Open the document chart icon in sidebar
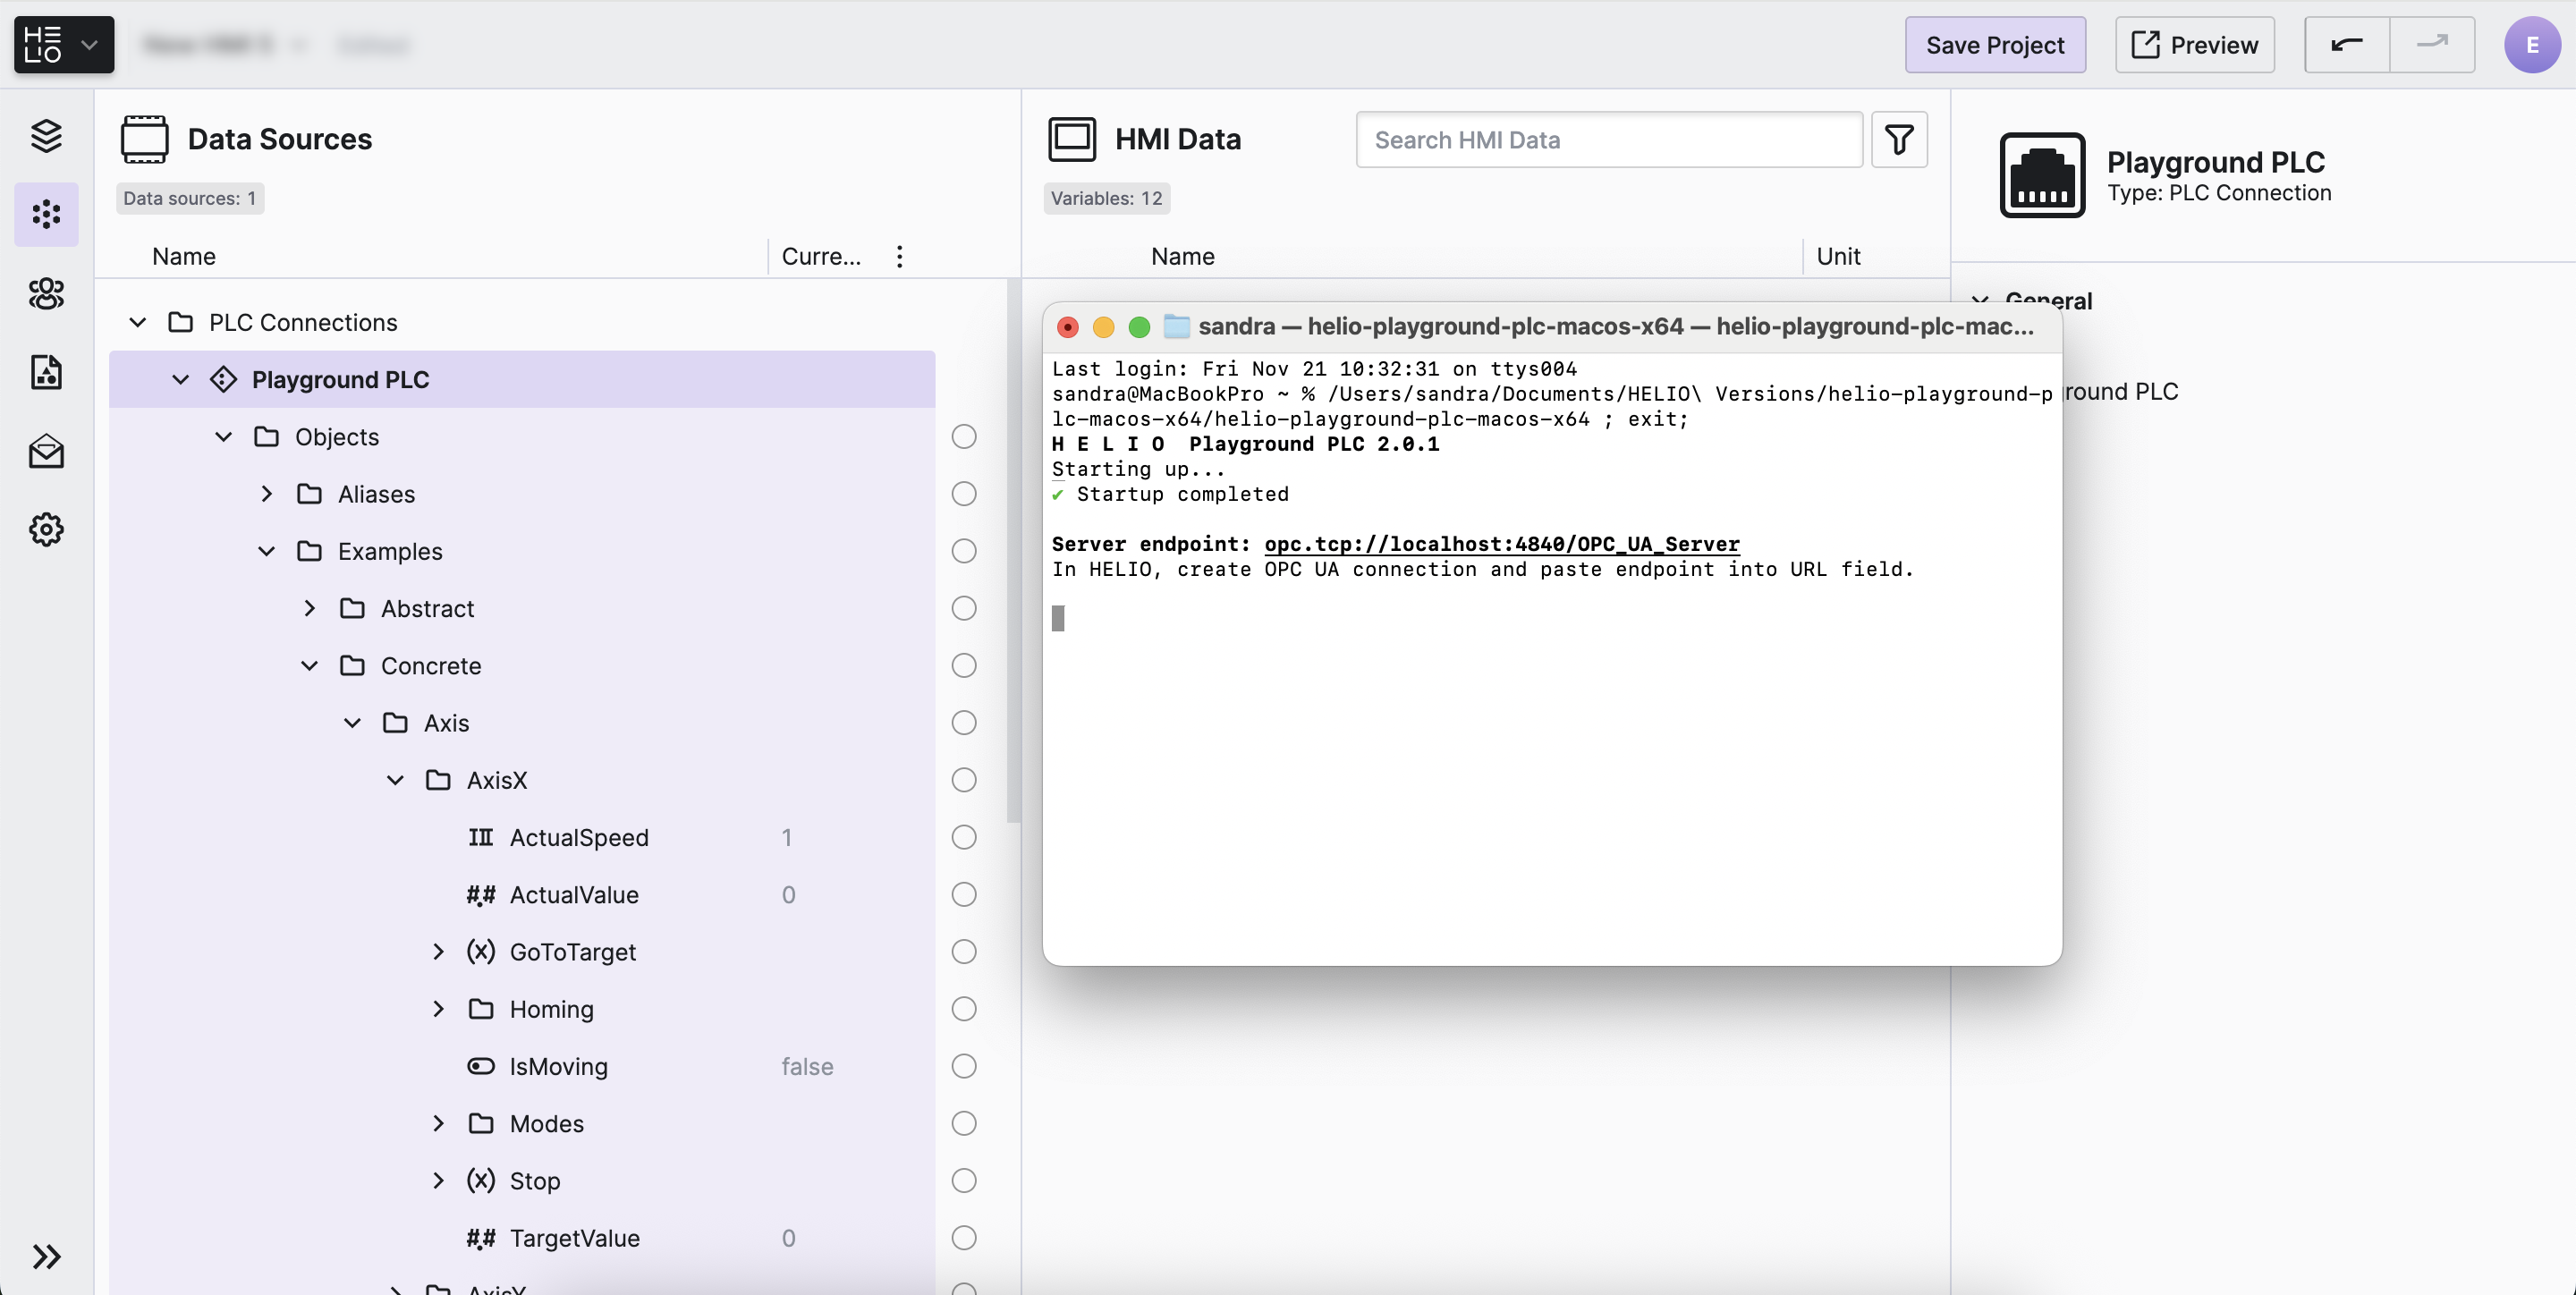2576x1295 pixels. point(46,372)
